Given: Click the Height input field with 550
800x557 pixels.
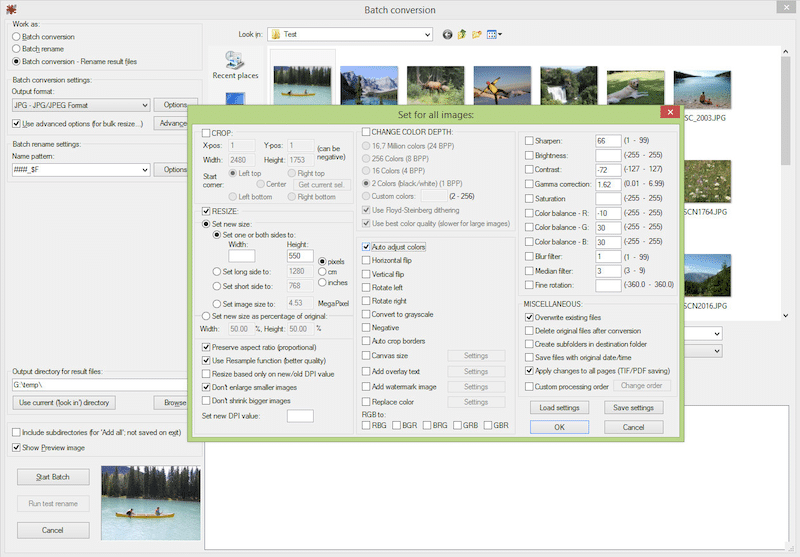Looking at the screenshot, I should pos(300,256).
